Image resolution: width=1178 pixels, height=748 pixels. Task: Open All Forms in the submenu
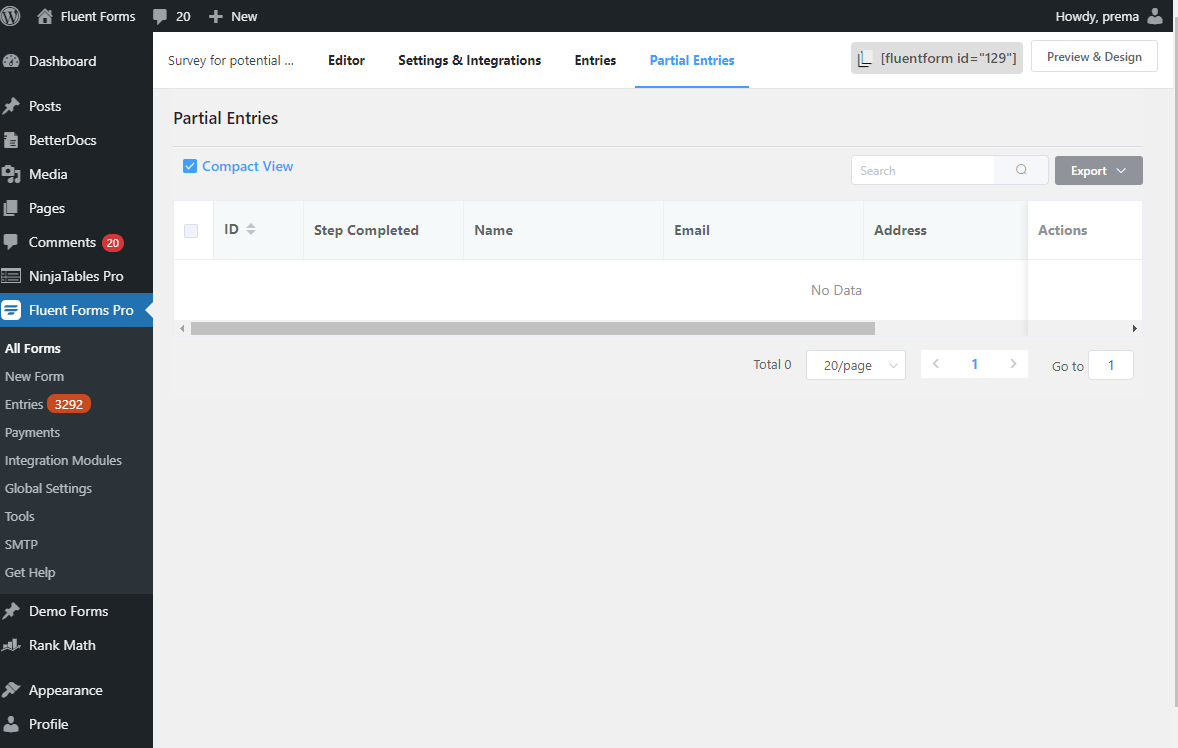pyautogui.click(x=33, y=348)
